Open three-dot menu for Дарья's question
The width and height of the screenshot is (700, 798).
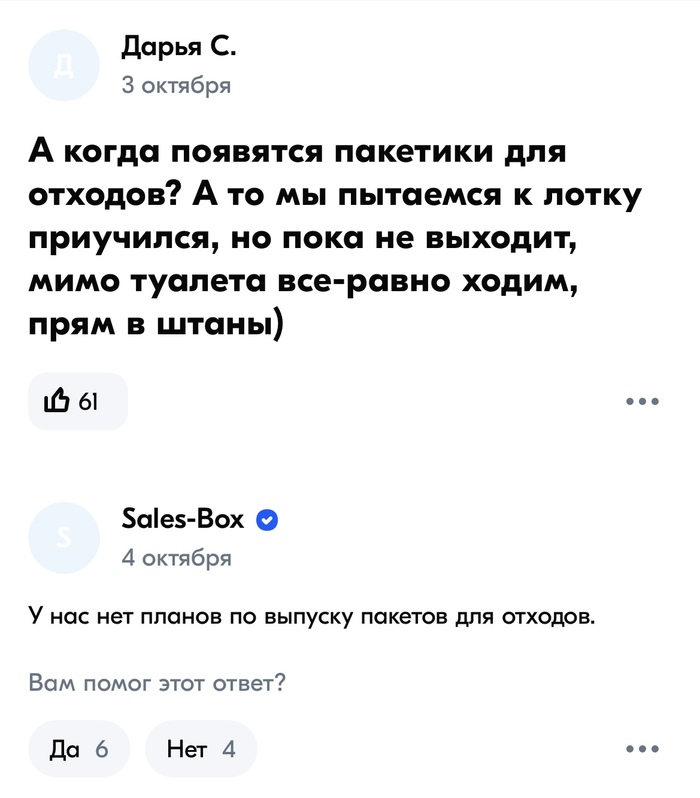642,402
